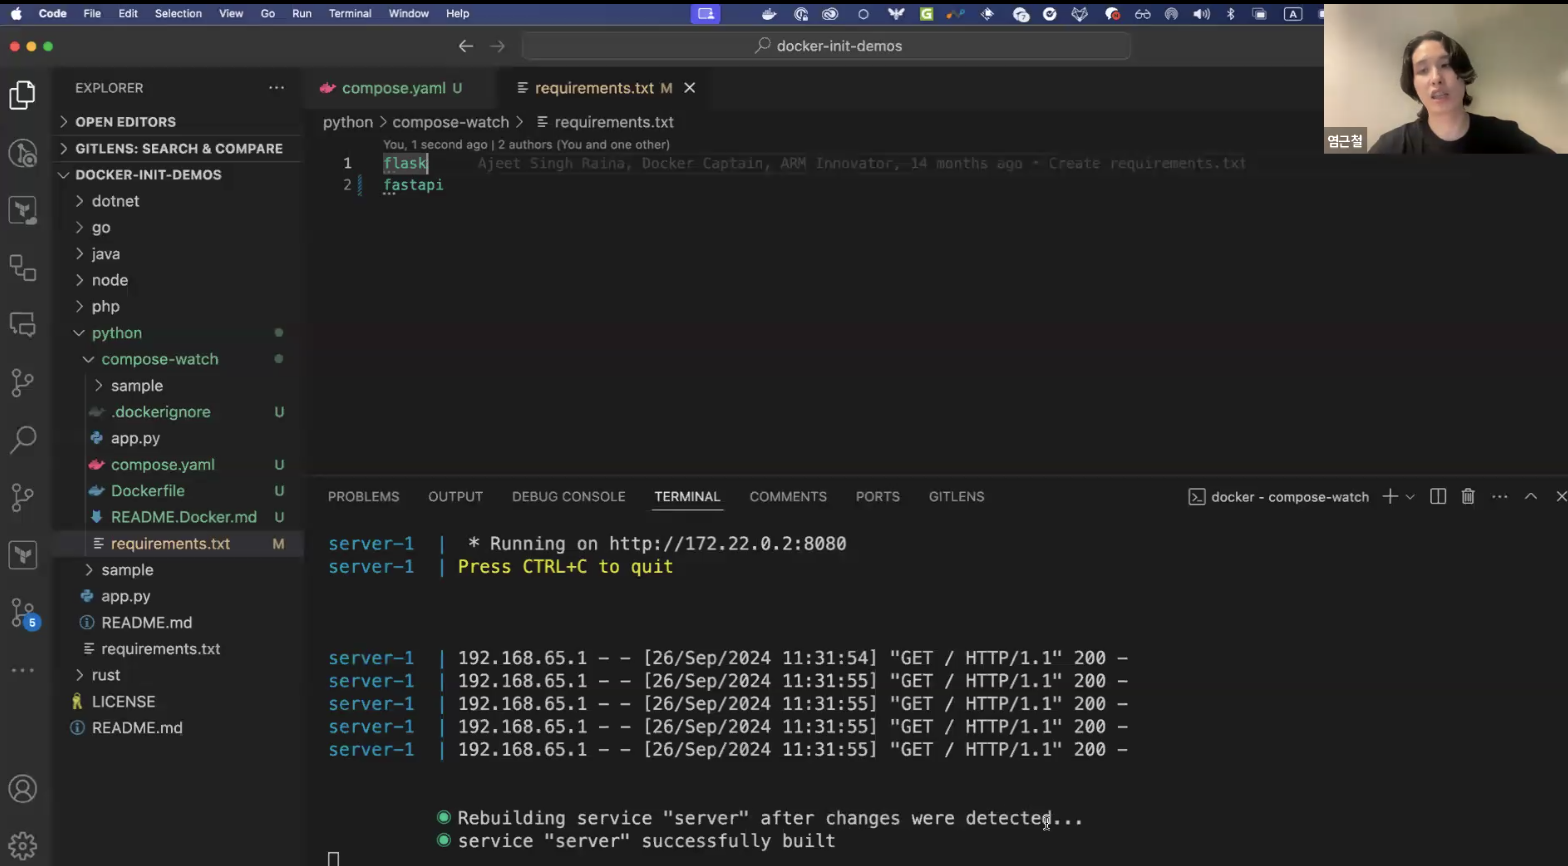Go back with left arrow icon
This screenshot has height=866, width=1568.
click(466, 46)
